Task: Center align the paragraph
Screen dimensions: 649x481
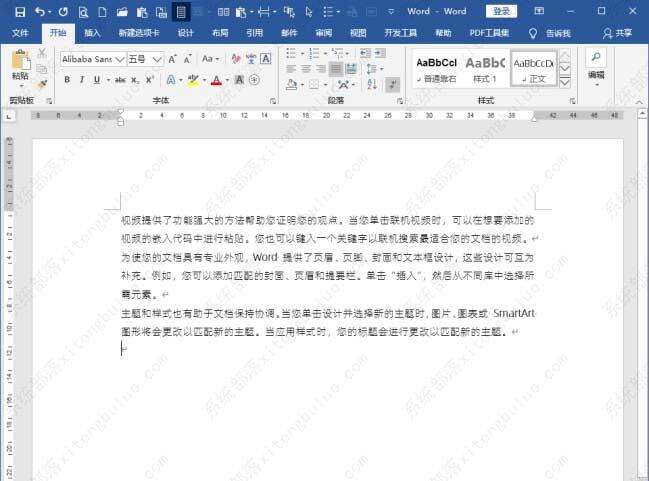Action: (x=306, y=69)
